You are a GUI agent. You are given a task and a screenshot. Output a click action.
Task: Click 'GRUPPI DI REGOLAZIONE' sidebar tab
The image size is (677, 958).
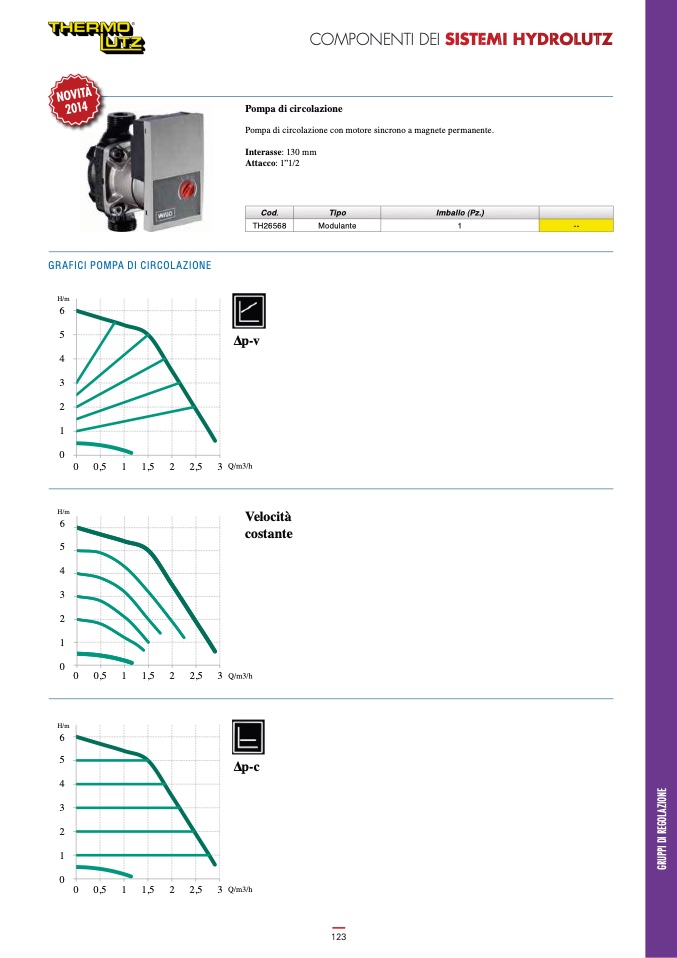coord(661,828)
